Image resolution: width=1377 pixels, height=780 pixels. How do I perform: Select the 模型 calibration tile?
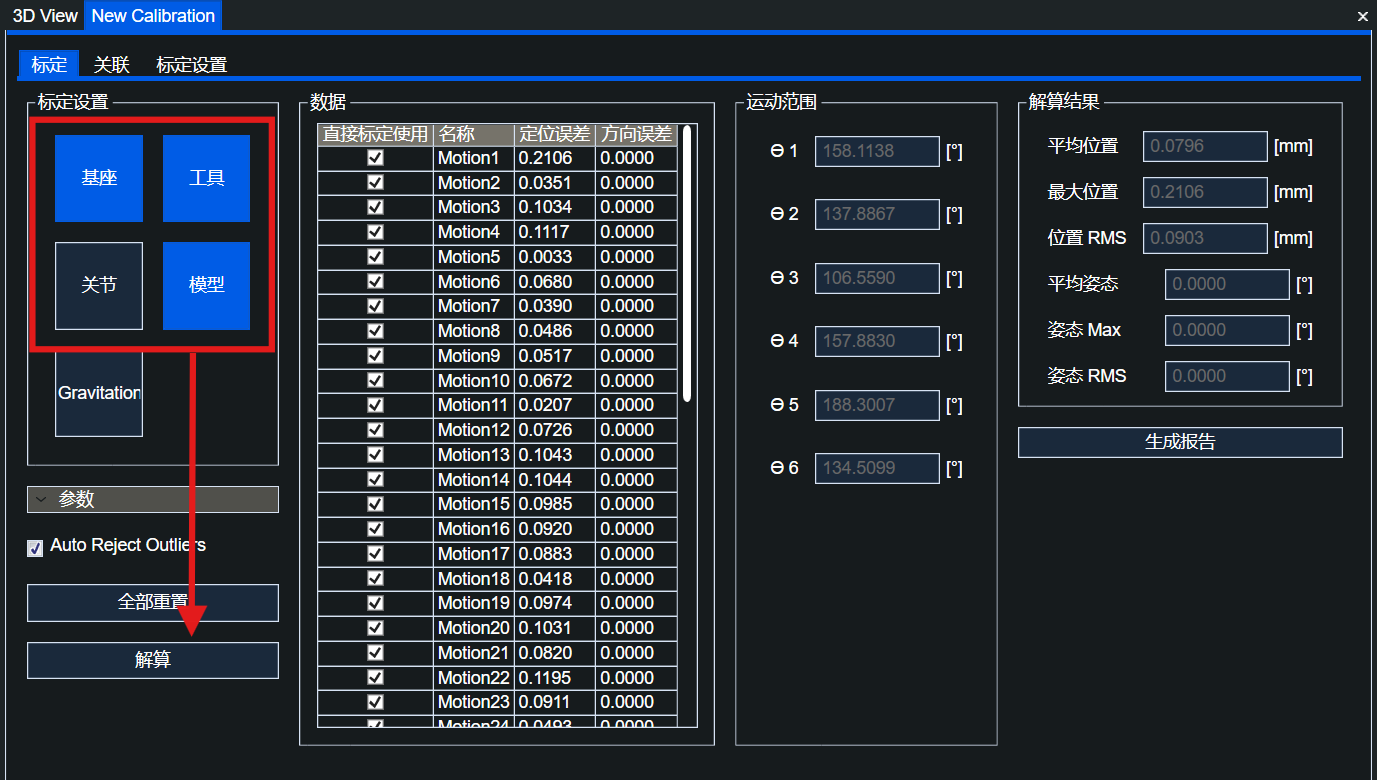pyautogui.click(x=206, y=285)
